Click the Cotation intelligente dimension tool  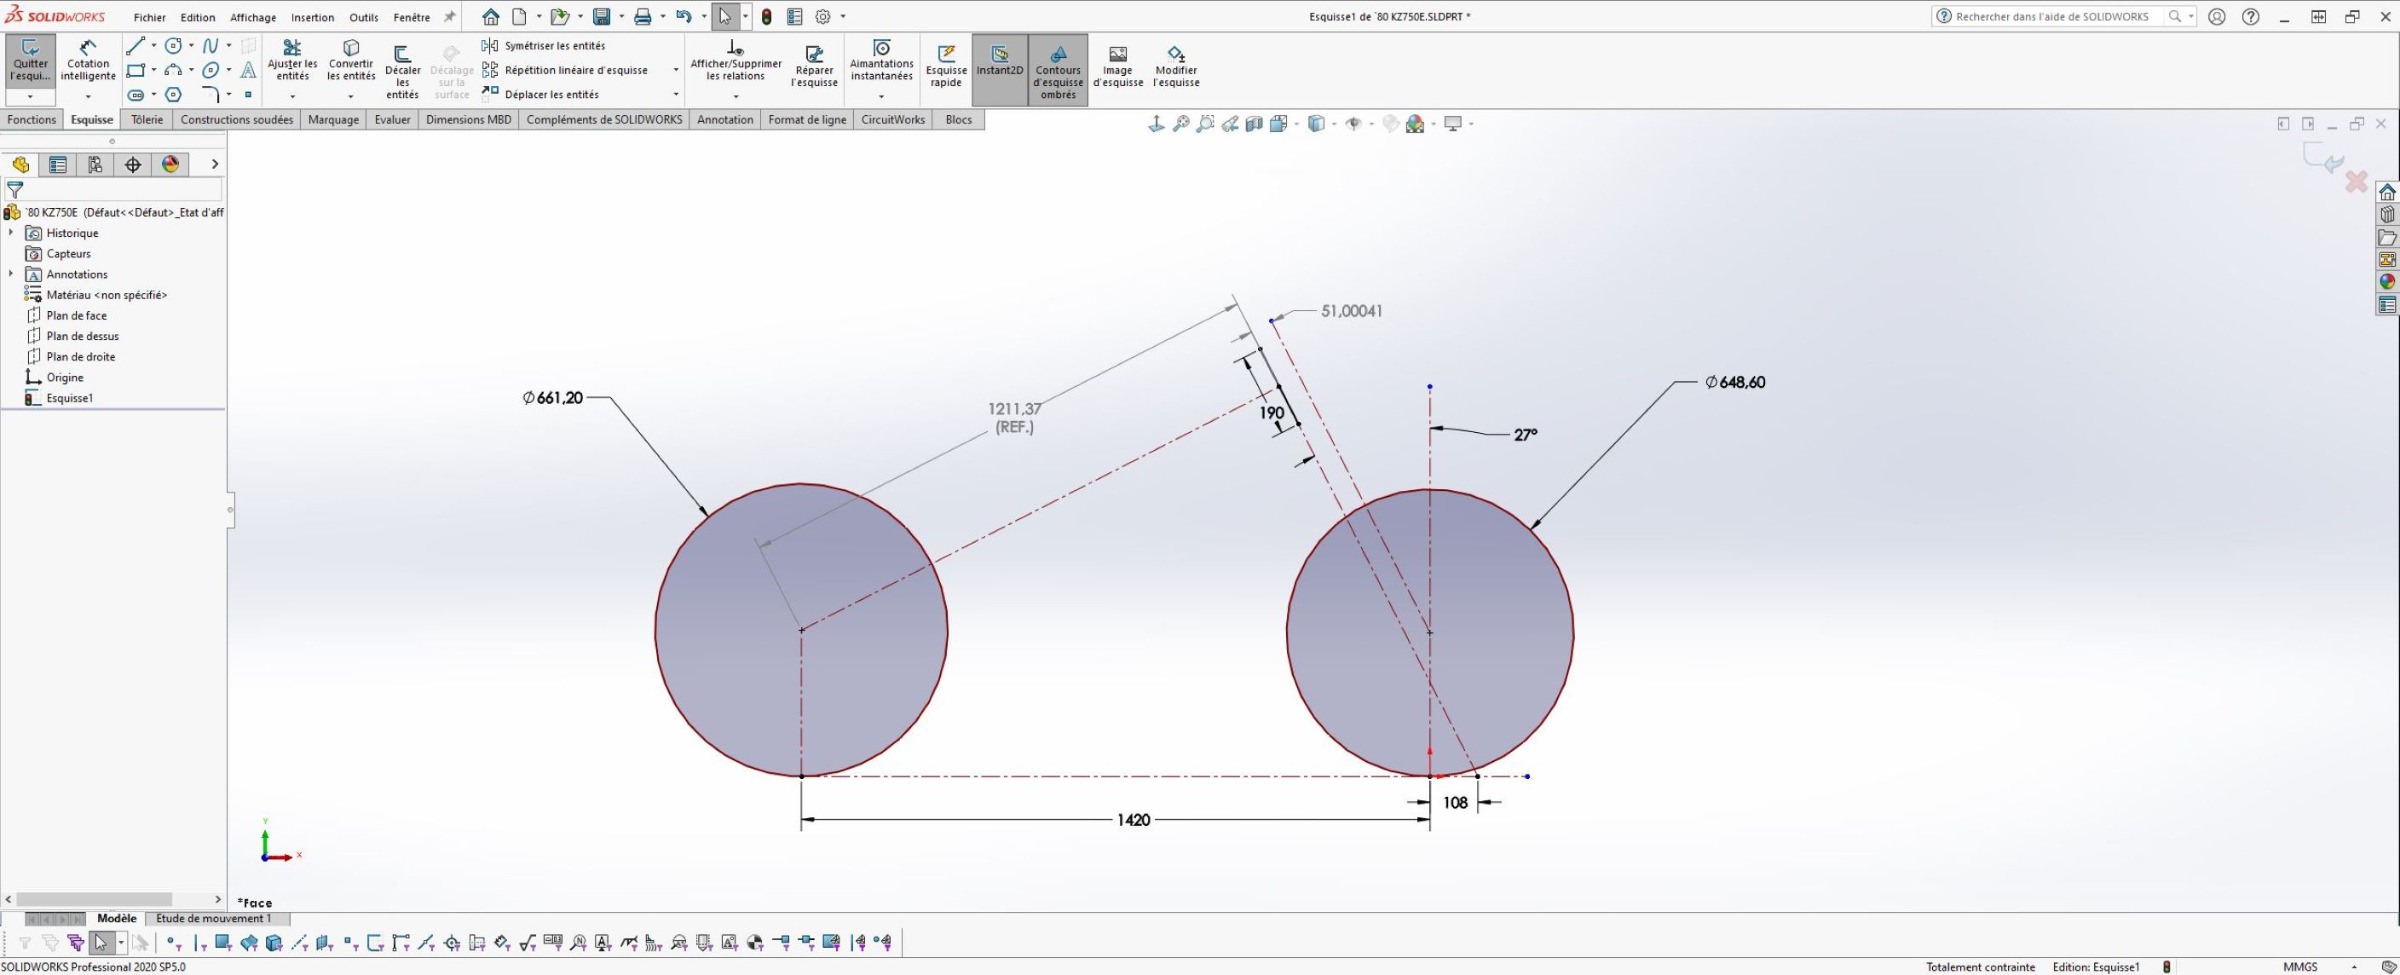[88, 62]
